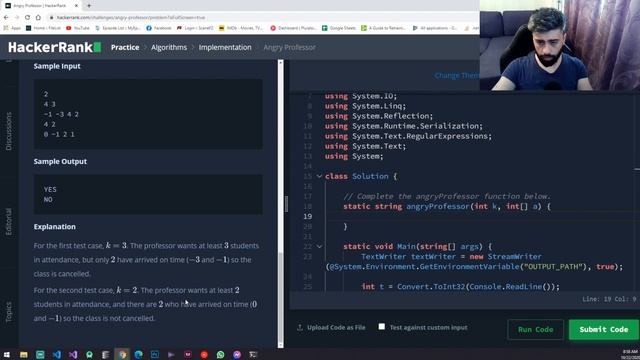Click the HackerRank logo

point(54,47)
